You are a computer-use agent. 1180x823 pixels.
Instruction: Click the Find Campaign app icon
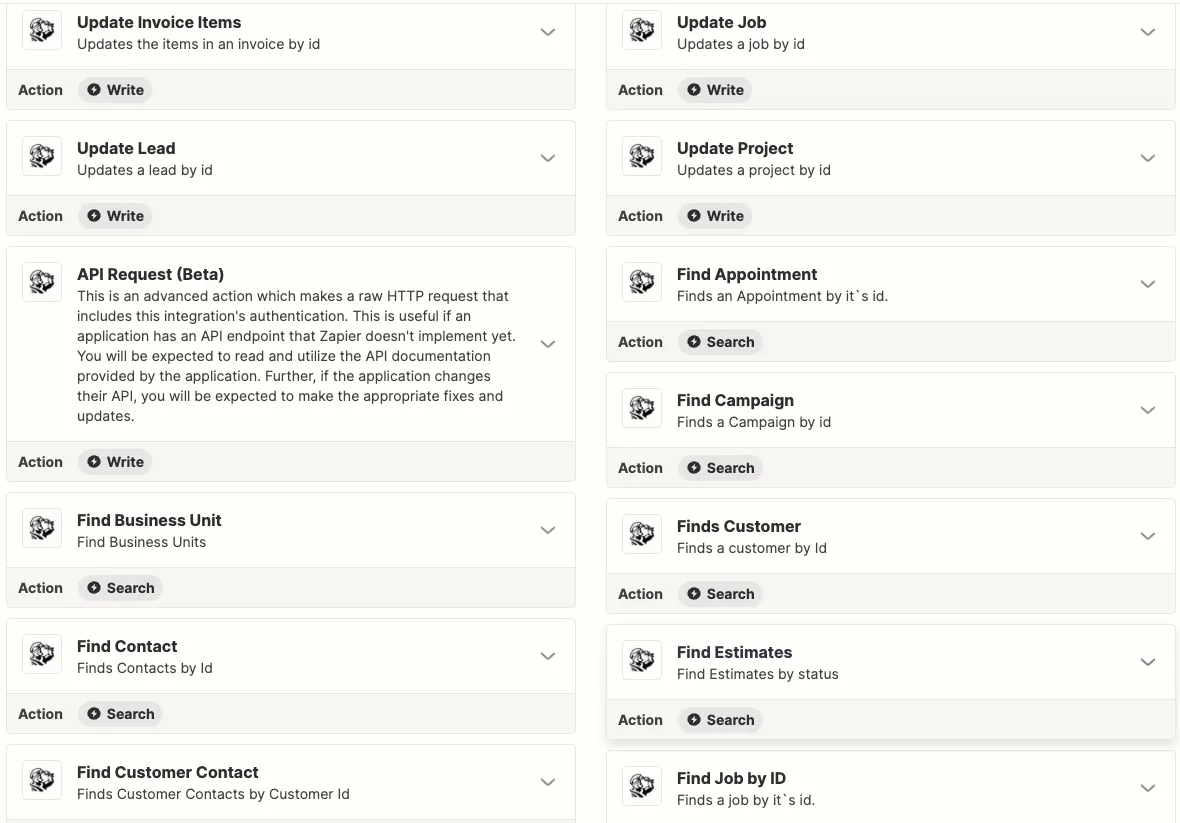(642, 409)
